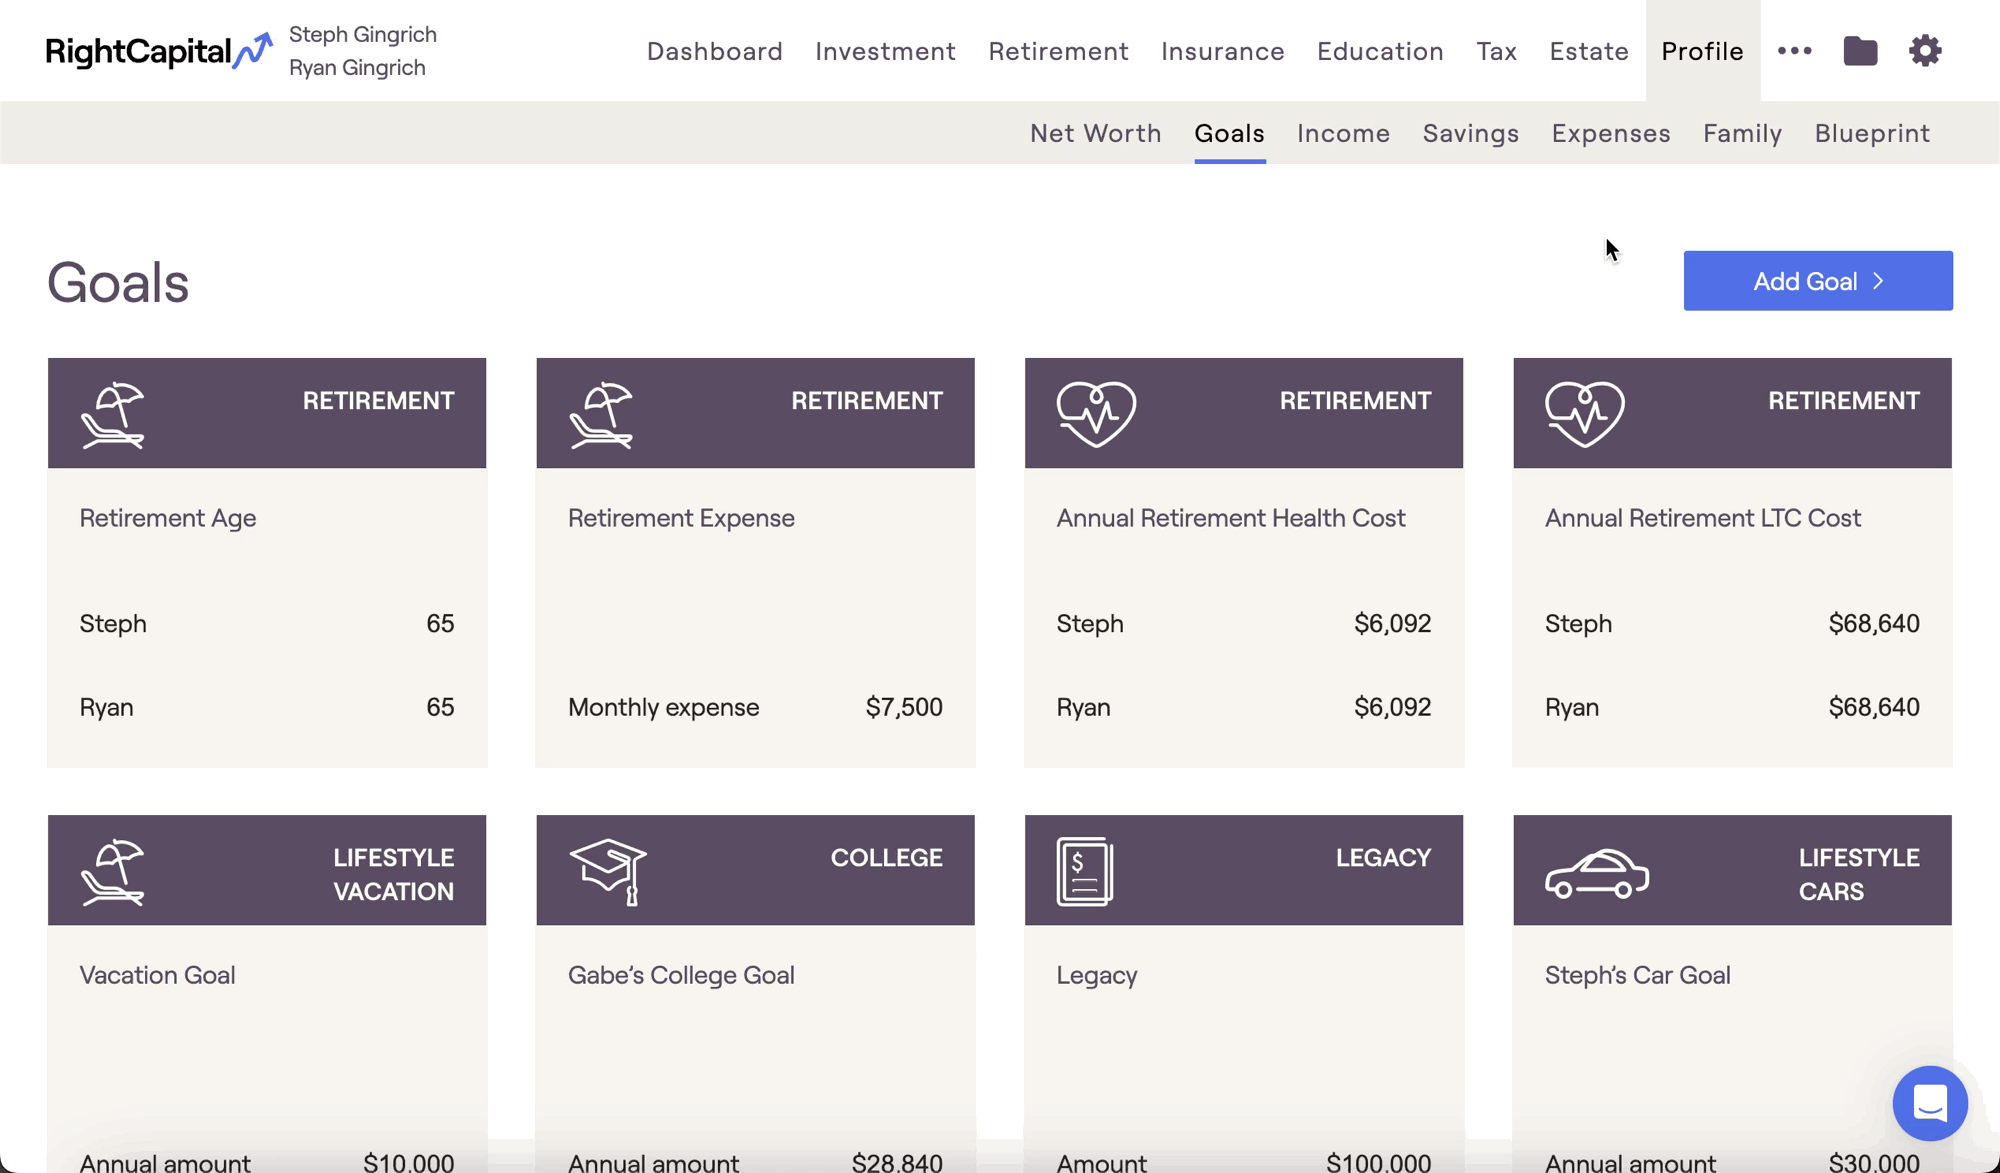Open the Legacy goal card
This screenshot has width=2000, height=1173.
tap(1244, 993)
